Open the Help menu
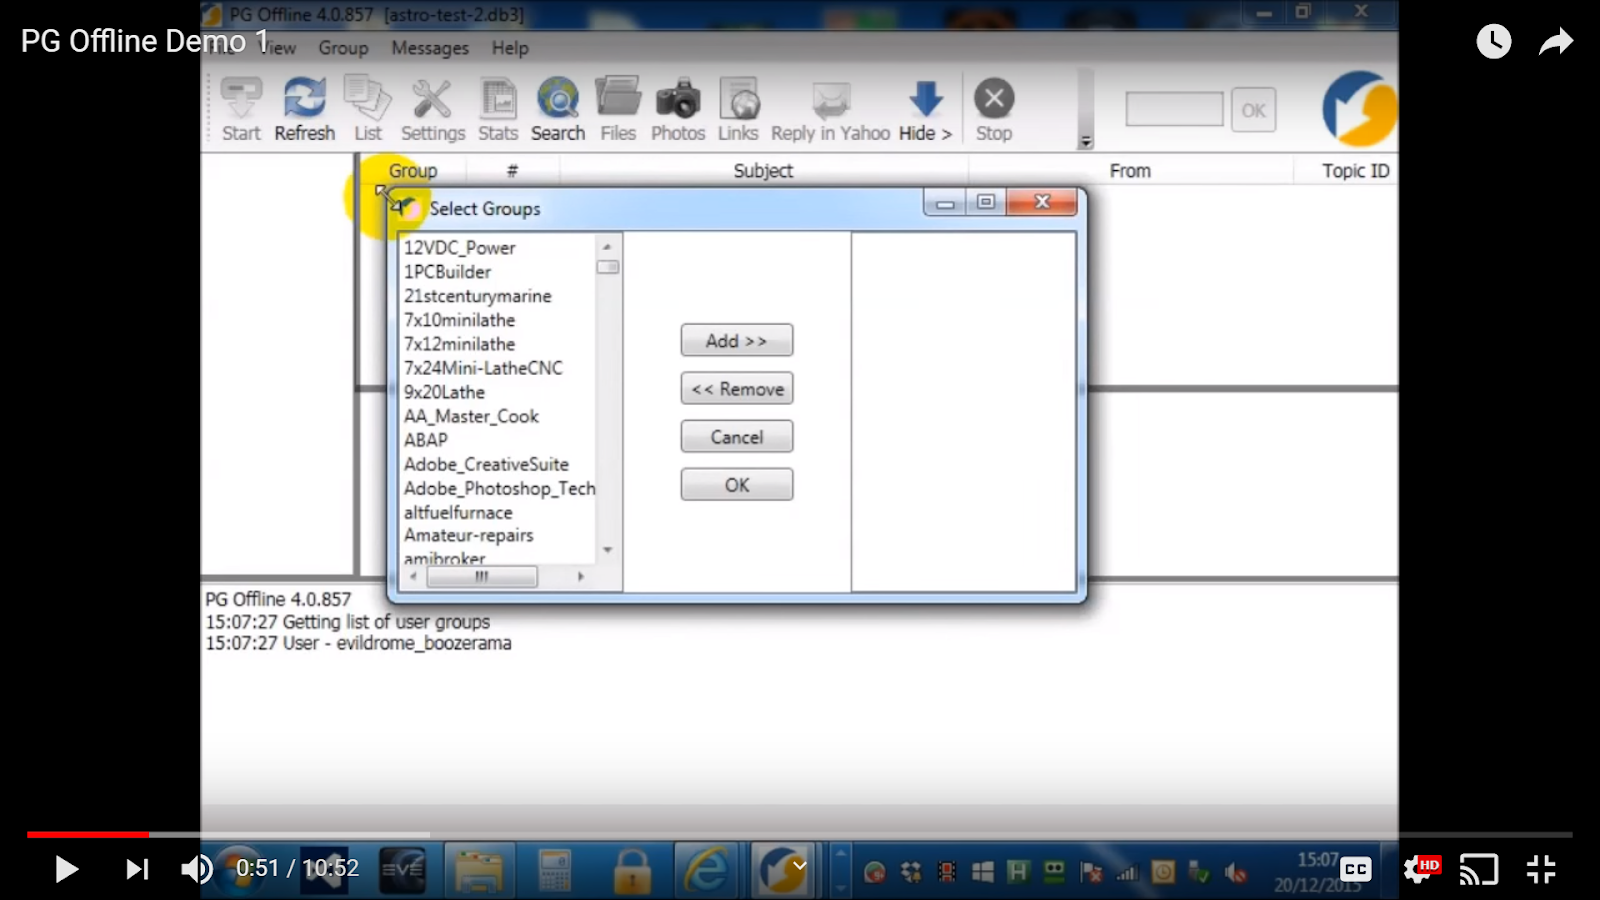Screen dimensions: 1600x900 coord(510,48)
